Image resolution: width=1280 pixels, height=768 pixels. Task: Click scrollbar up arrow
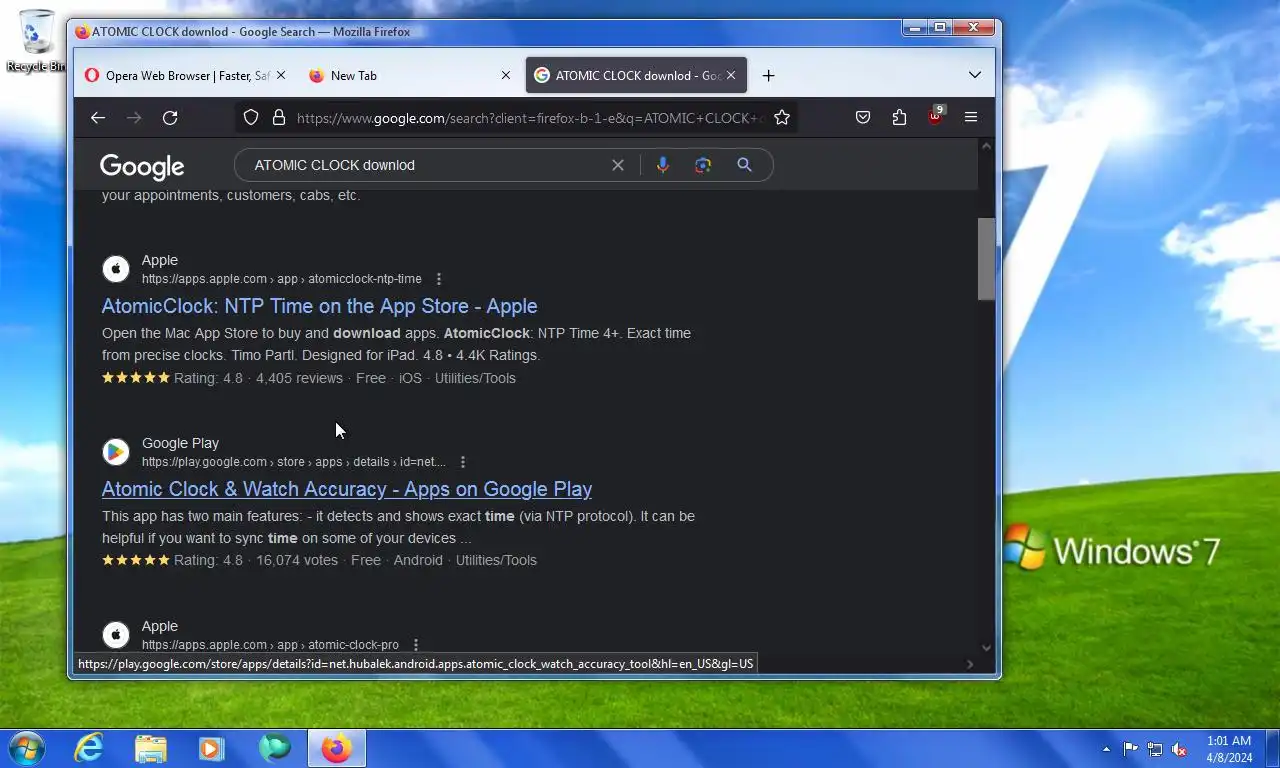tap(986, 146)
